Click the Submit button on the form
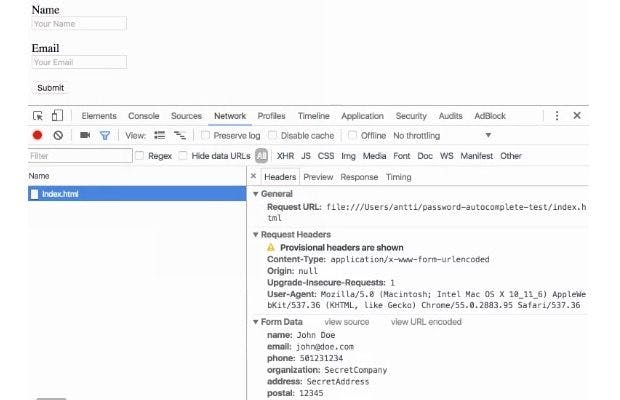The image size is (620, 400). (51, 88)
